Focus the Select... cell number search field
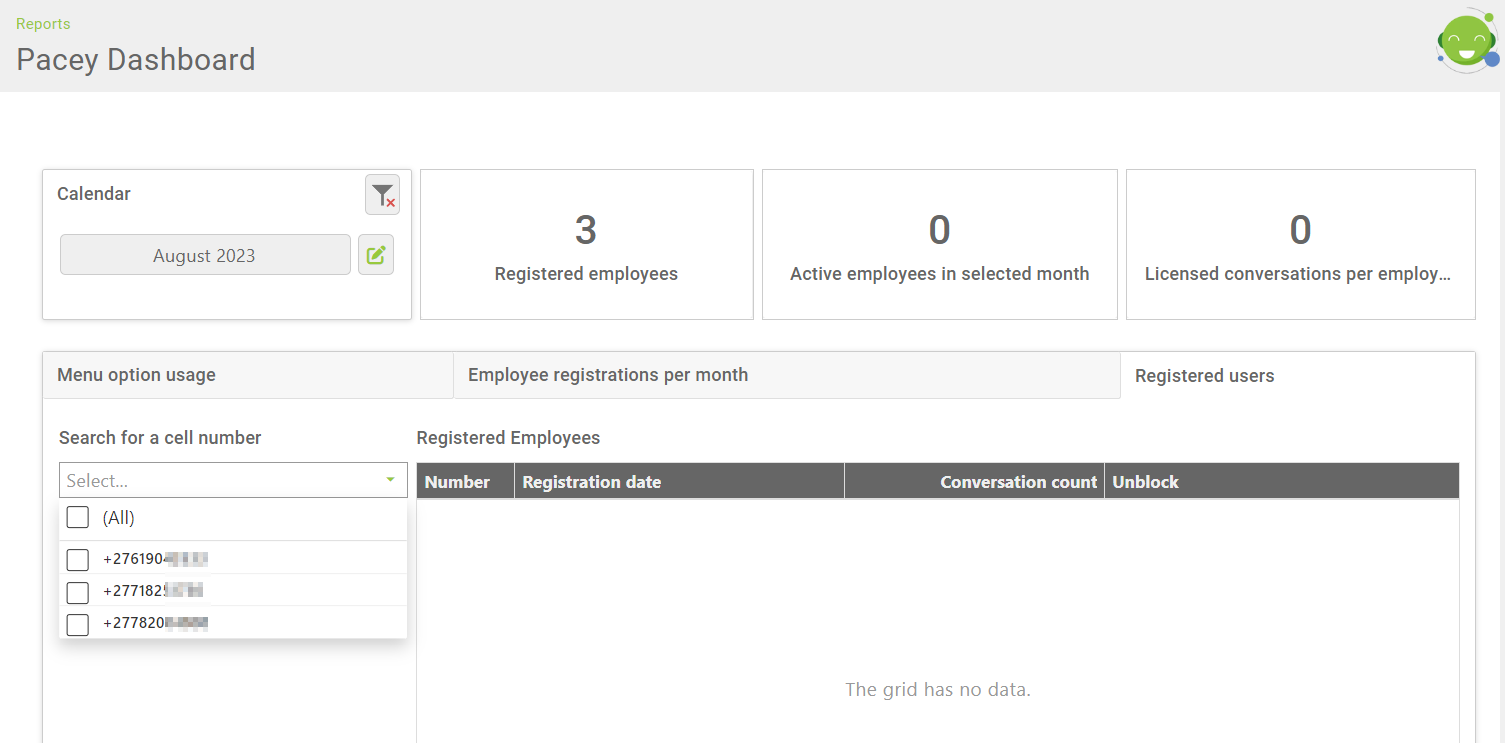This screenshot has height=743, width=1505. (x=220, y=481)
